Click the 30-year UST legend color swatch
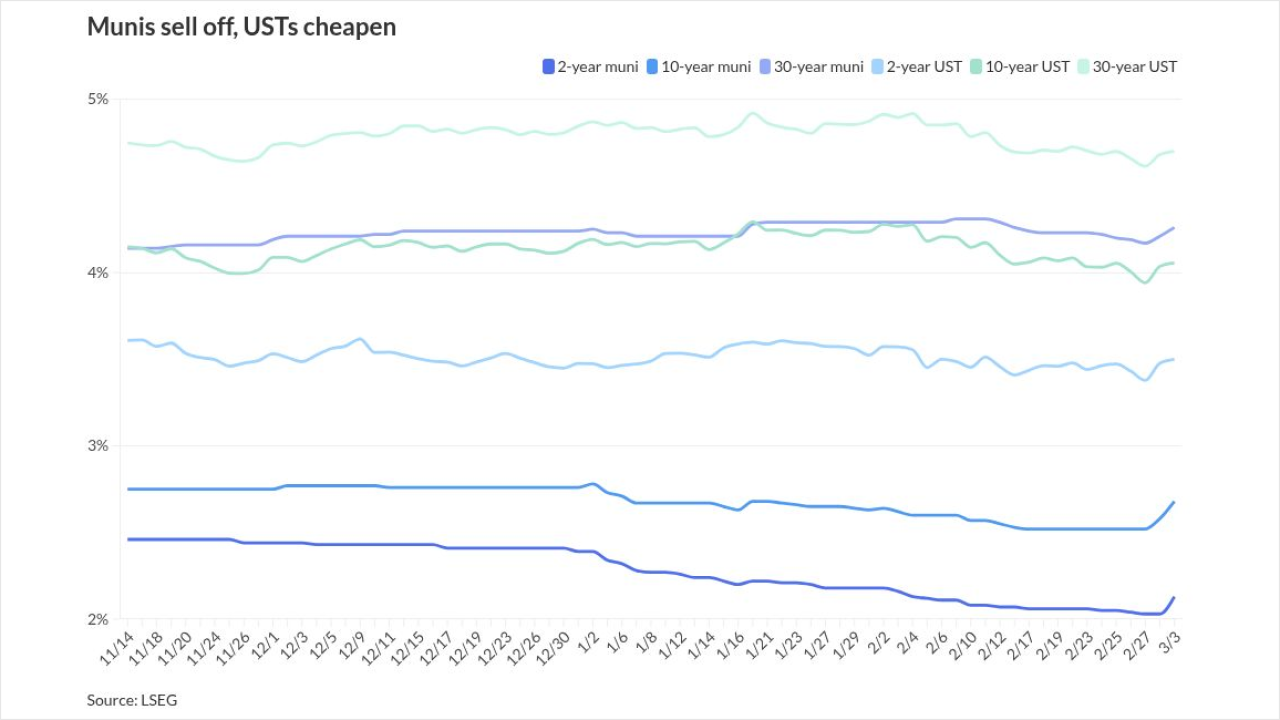Screen dimensions: 1280x720 point(1083,67)
